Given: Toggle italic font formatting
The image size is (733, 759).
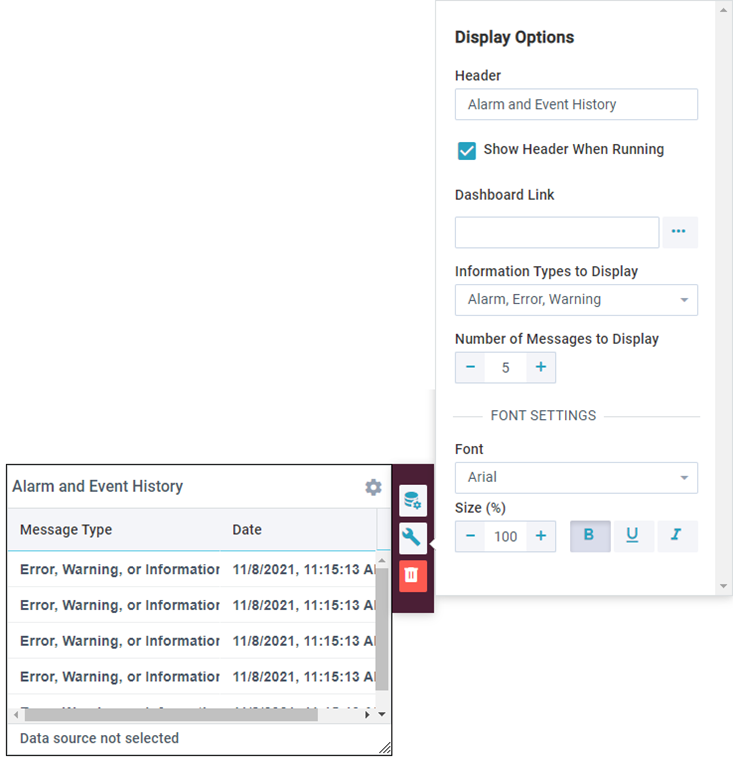Looking at the screenshot, I should pyautogui.click(x=677, y=536).
